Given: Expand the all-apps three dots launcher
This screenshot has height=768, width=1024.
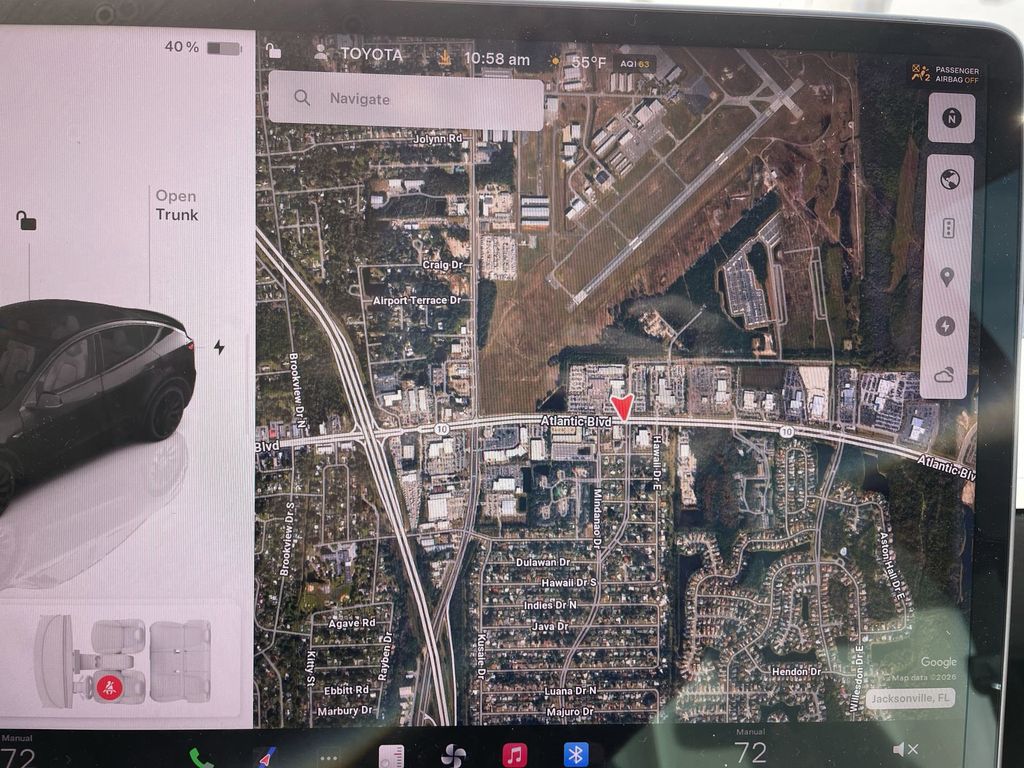Looking at the screenshot, I should tap(329, 757).
